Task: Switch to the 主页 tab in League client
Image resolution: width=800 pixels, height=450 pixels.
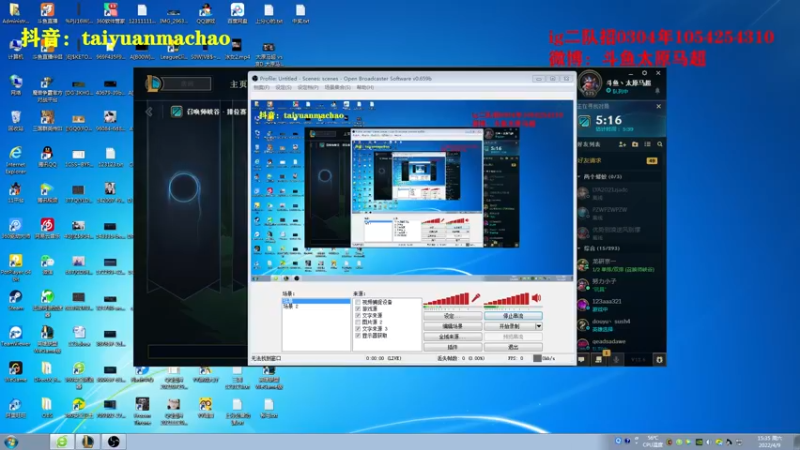Action: [x=238, y=84]
